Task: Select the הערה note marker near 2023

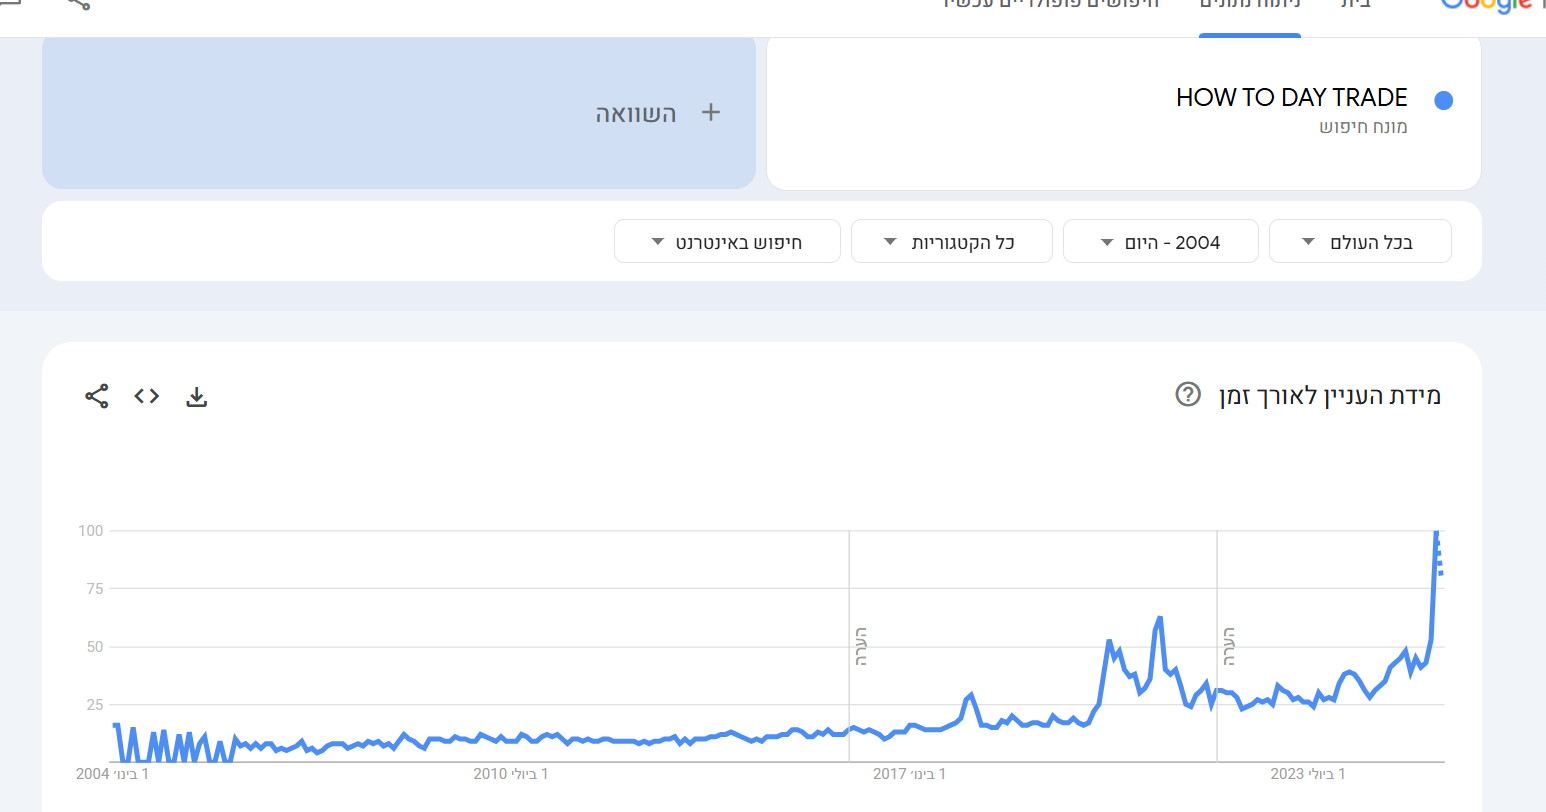Action: (x=1229, y=646)
